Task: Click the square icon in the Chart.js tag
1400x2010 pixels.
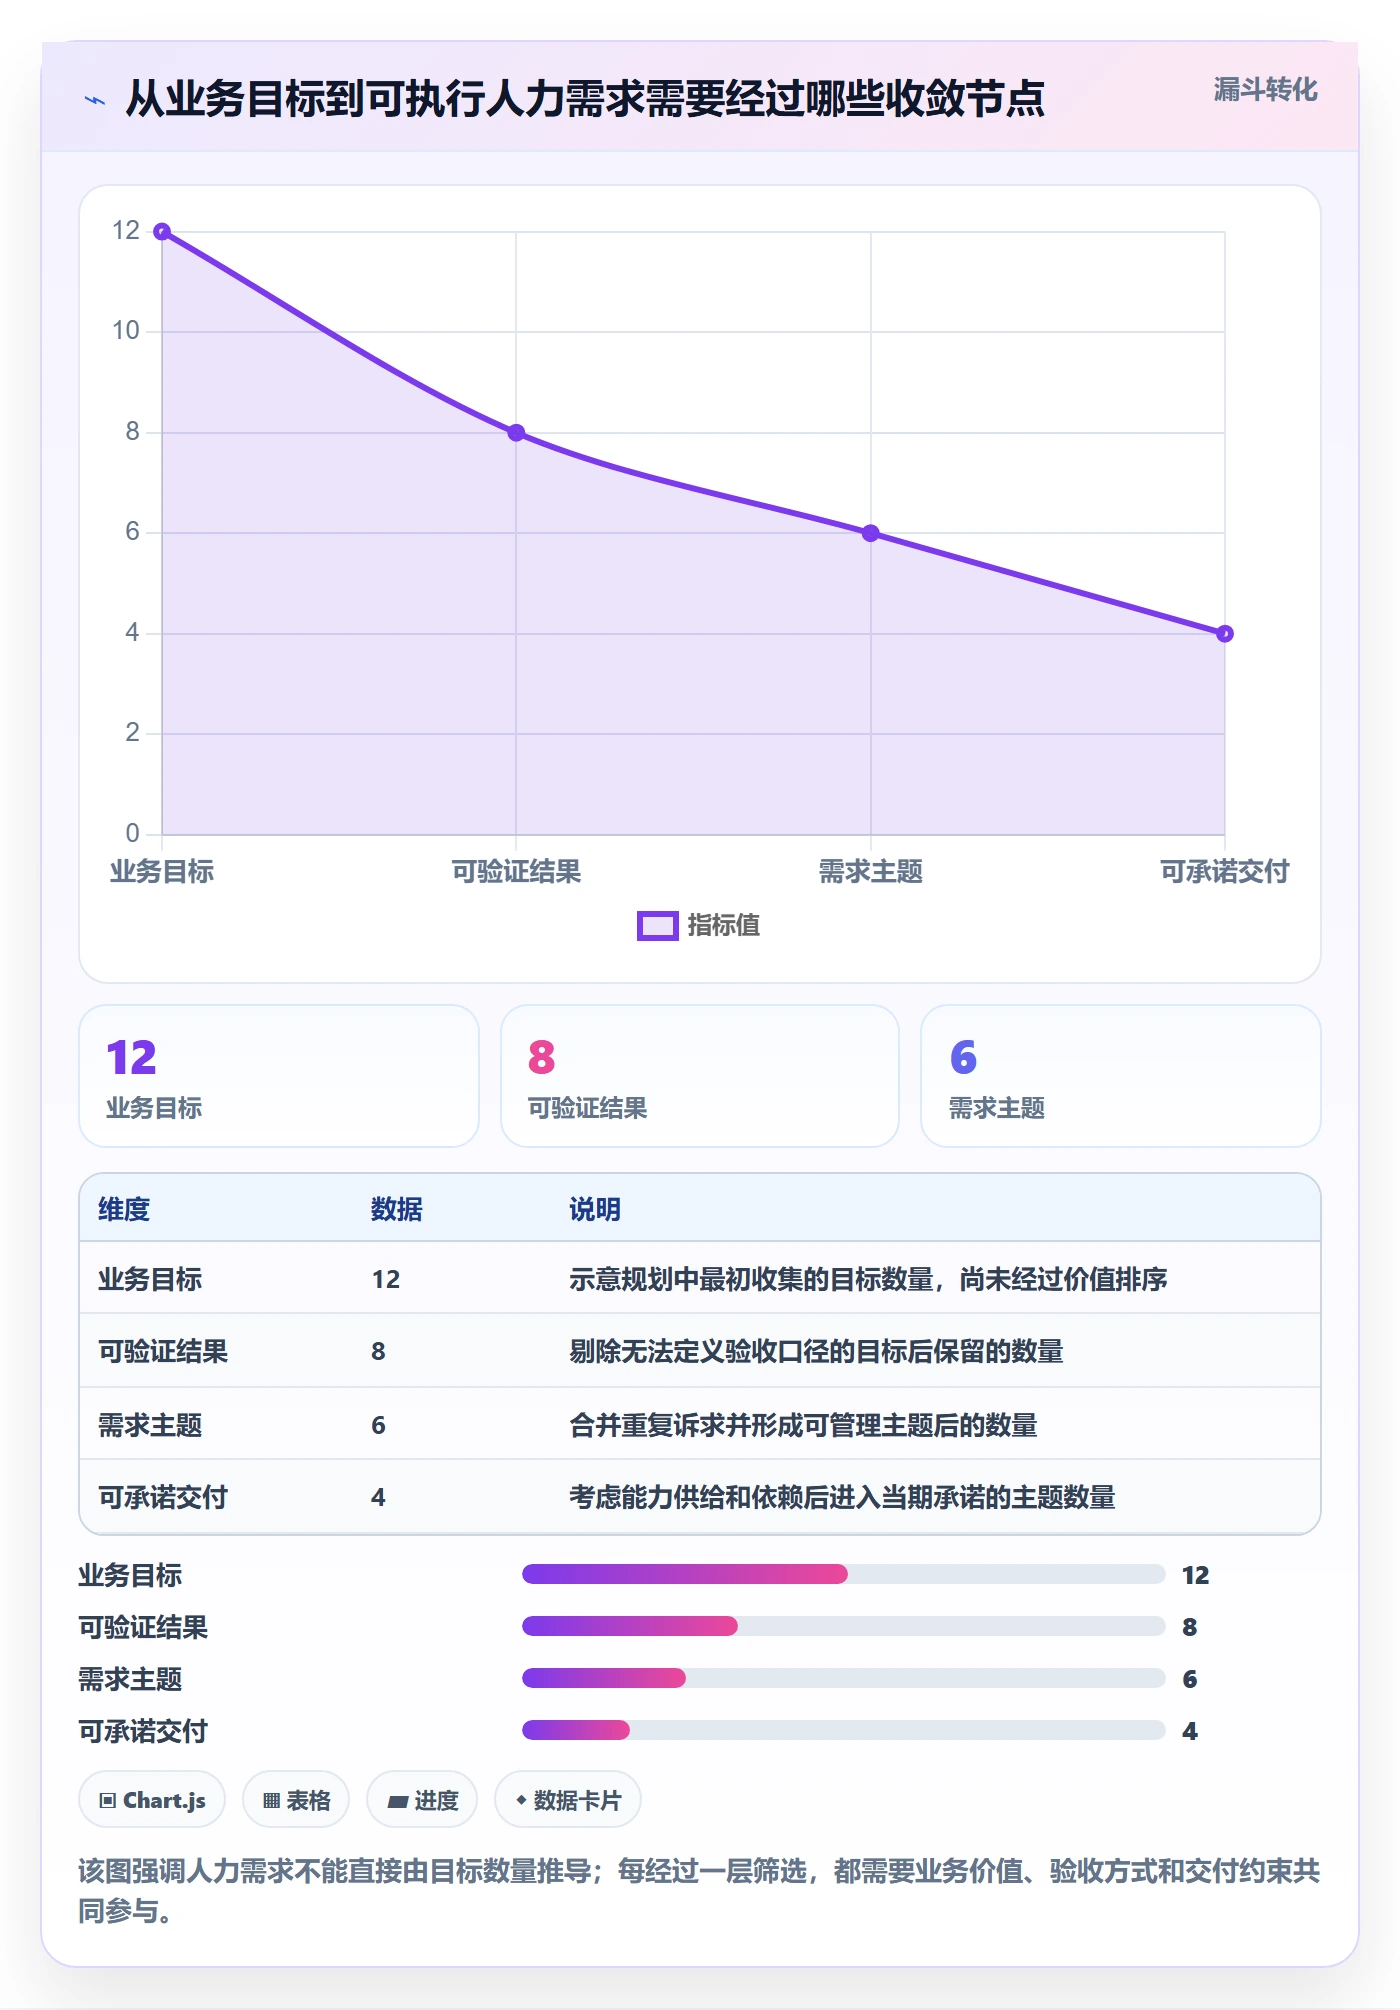Action: pos(108,1801)
